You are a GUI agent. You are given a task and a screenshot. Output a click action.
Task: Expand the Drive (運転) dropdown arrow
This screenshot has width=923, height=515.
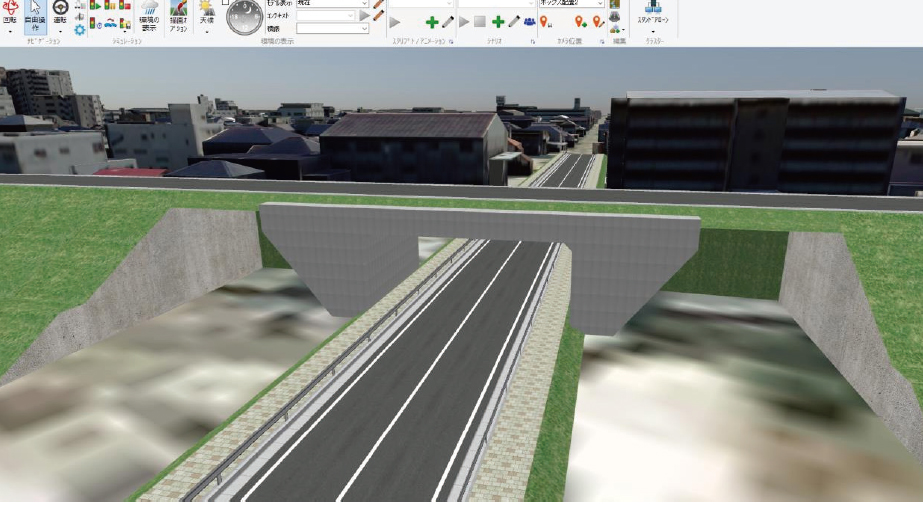pos(60,32)
